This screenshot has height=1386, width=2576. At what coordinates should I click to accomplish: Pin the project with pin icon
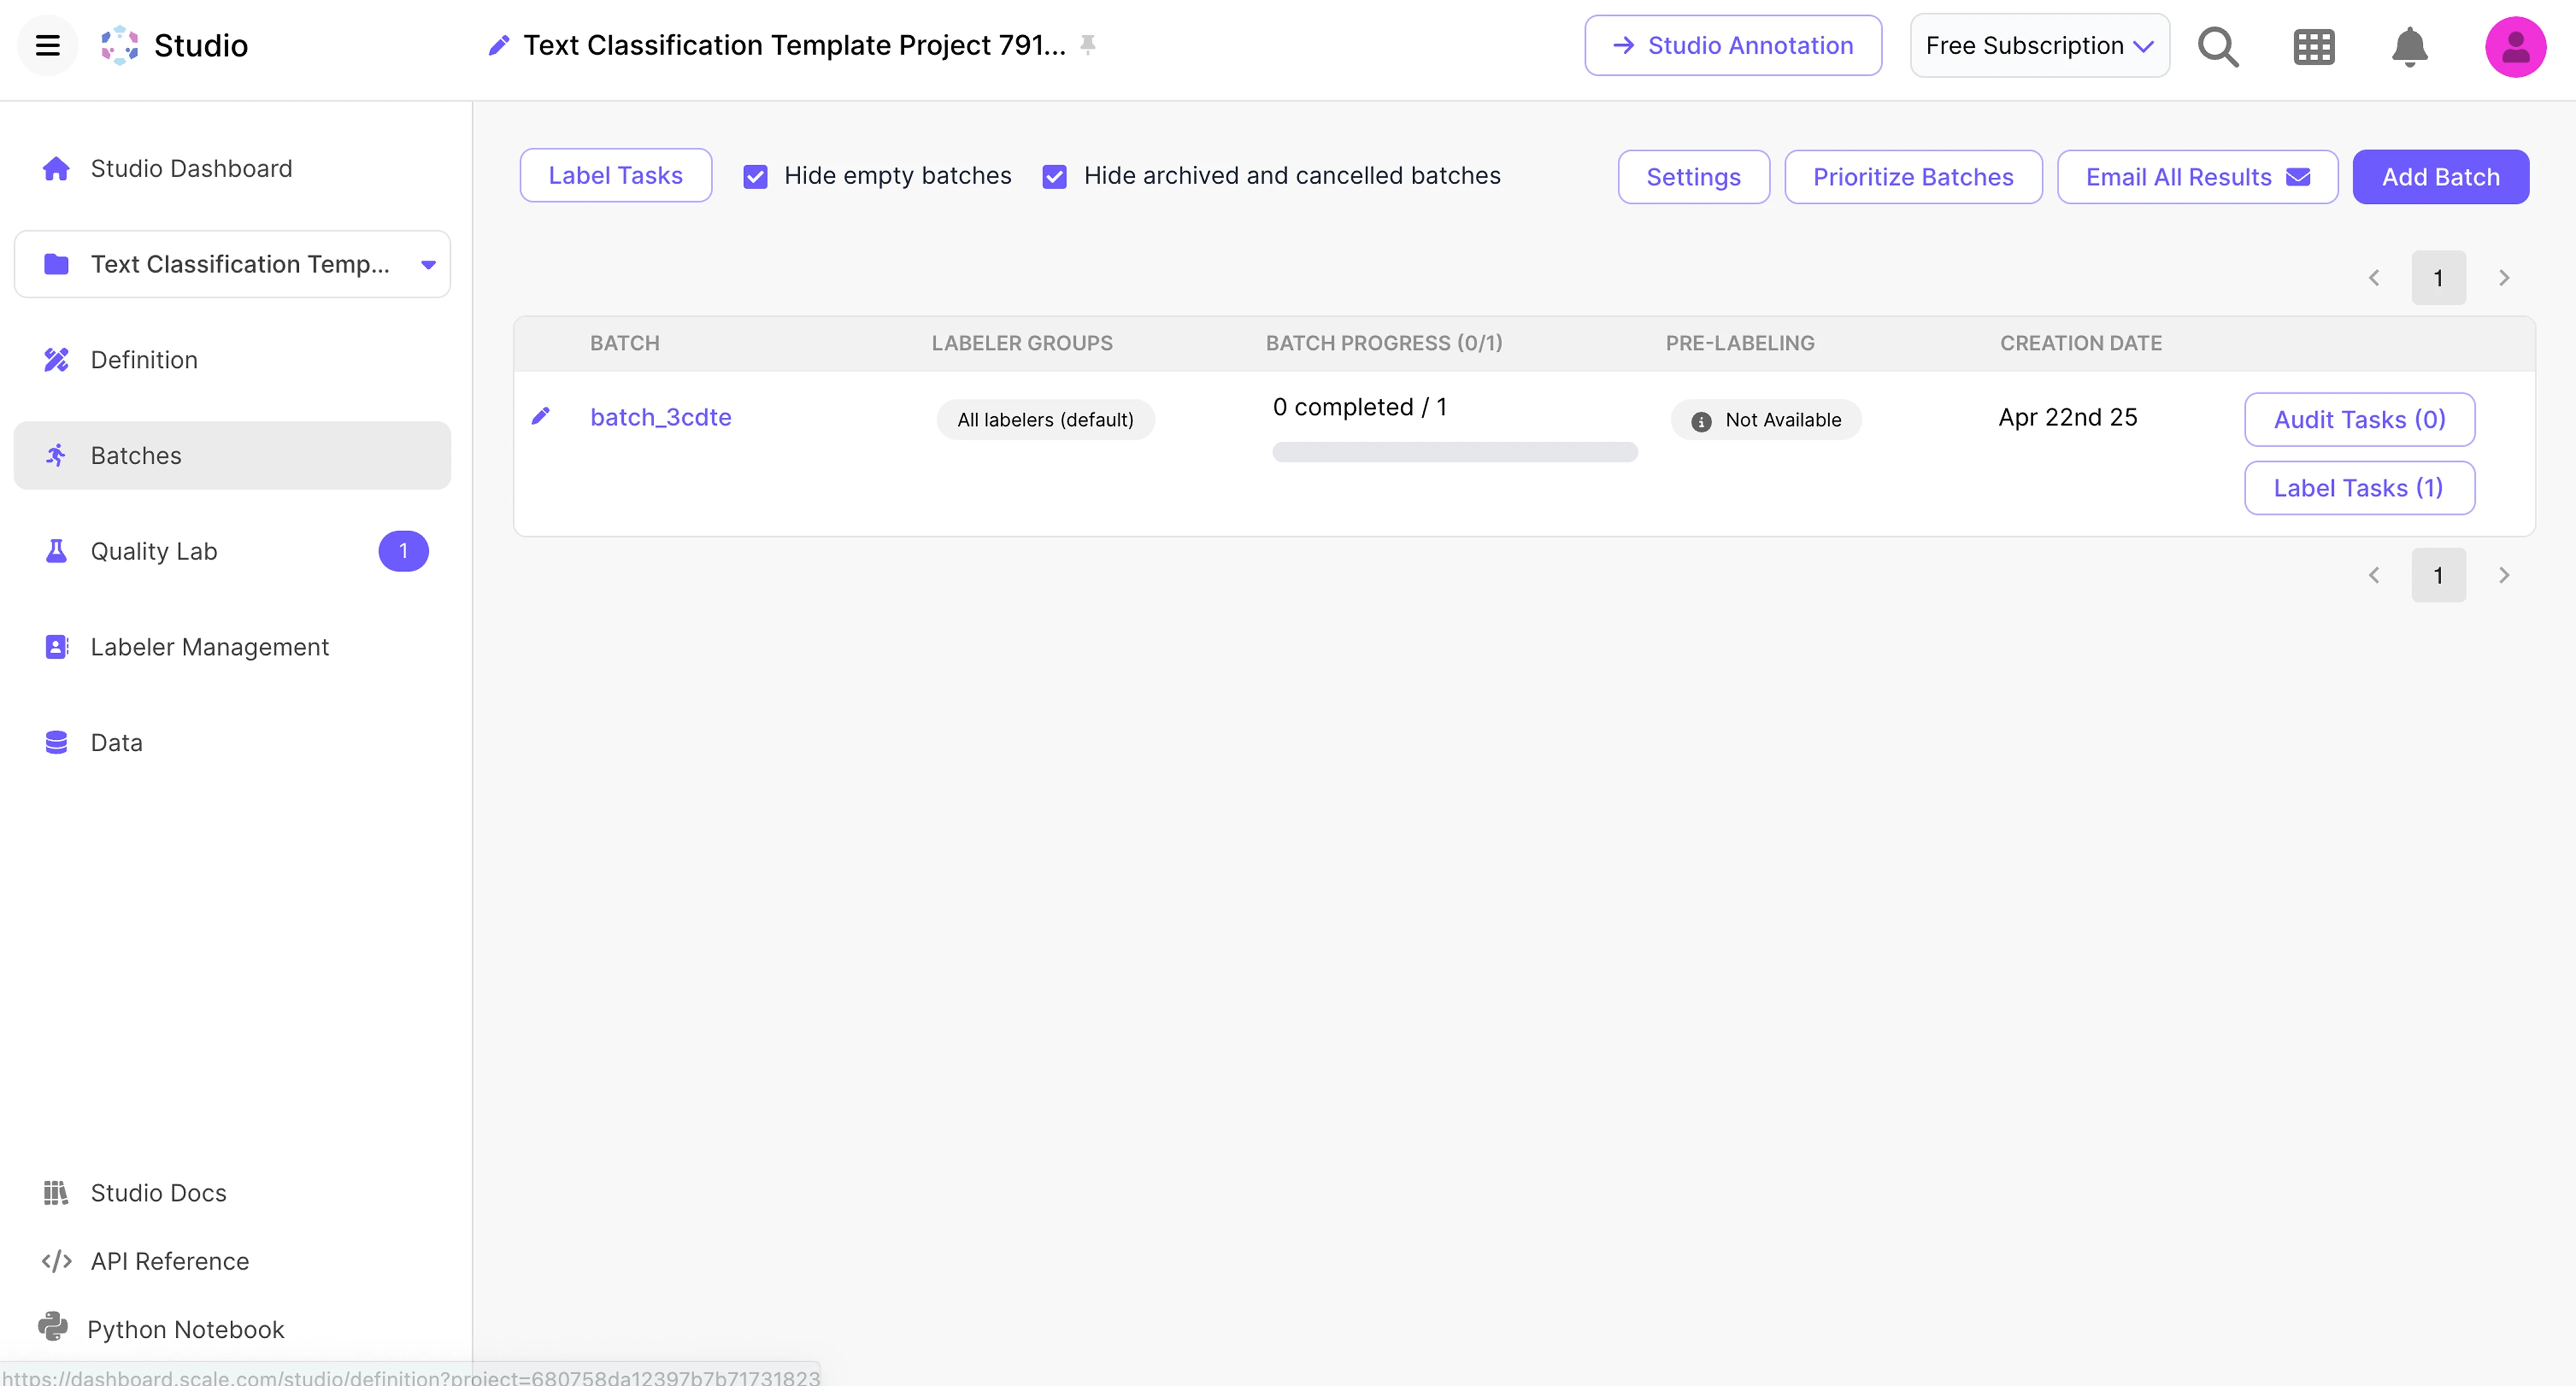pos(1088,45)
